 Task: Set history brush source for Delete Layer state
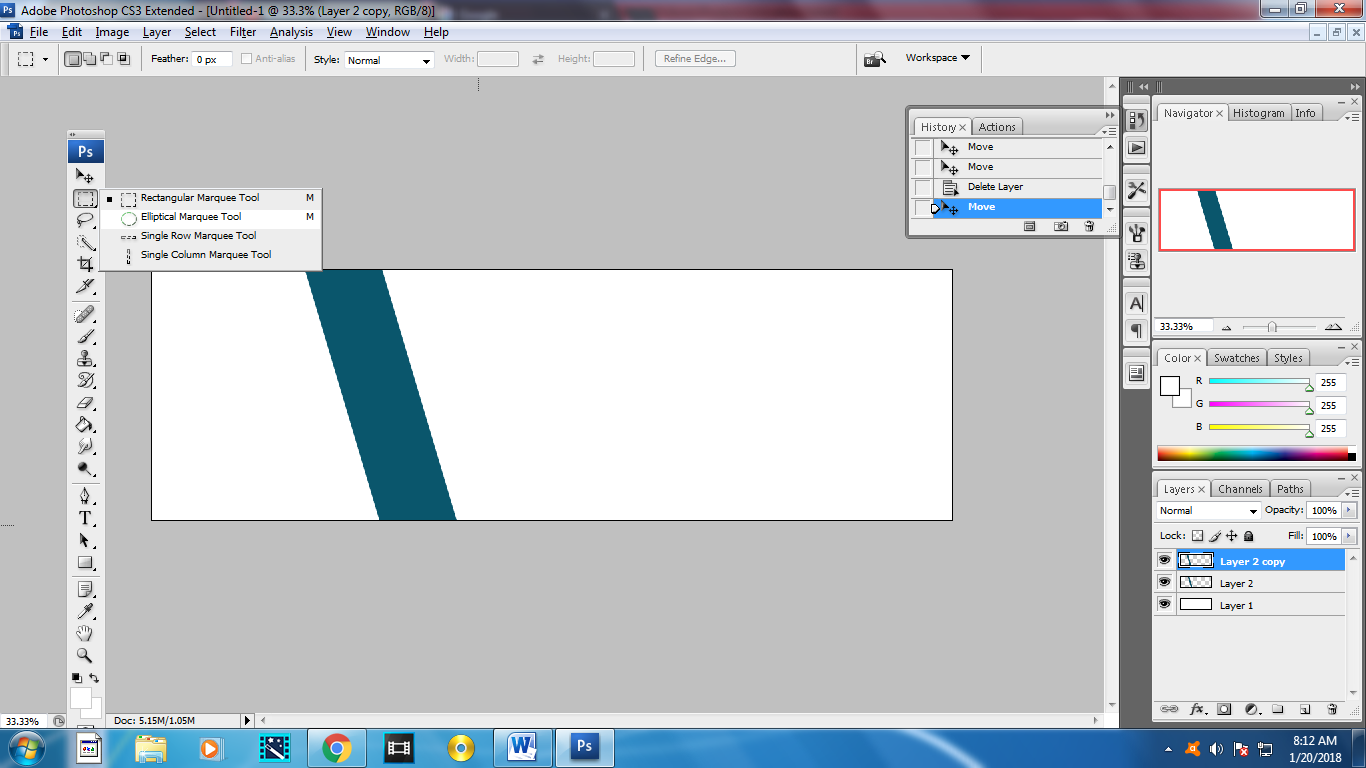[922, 187]
